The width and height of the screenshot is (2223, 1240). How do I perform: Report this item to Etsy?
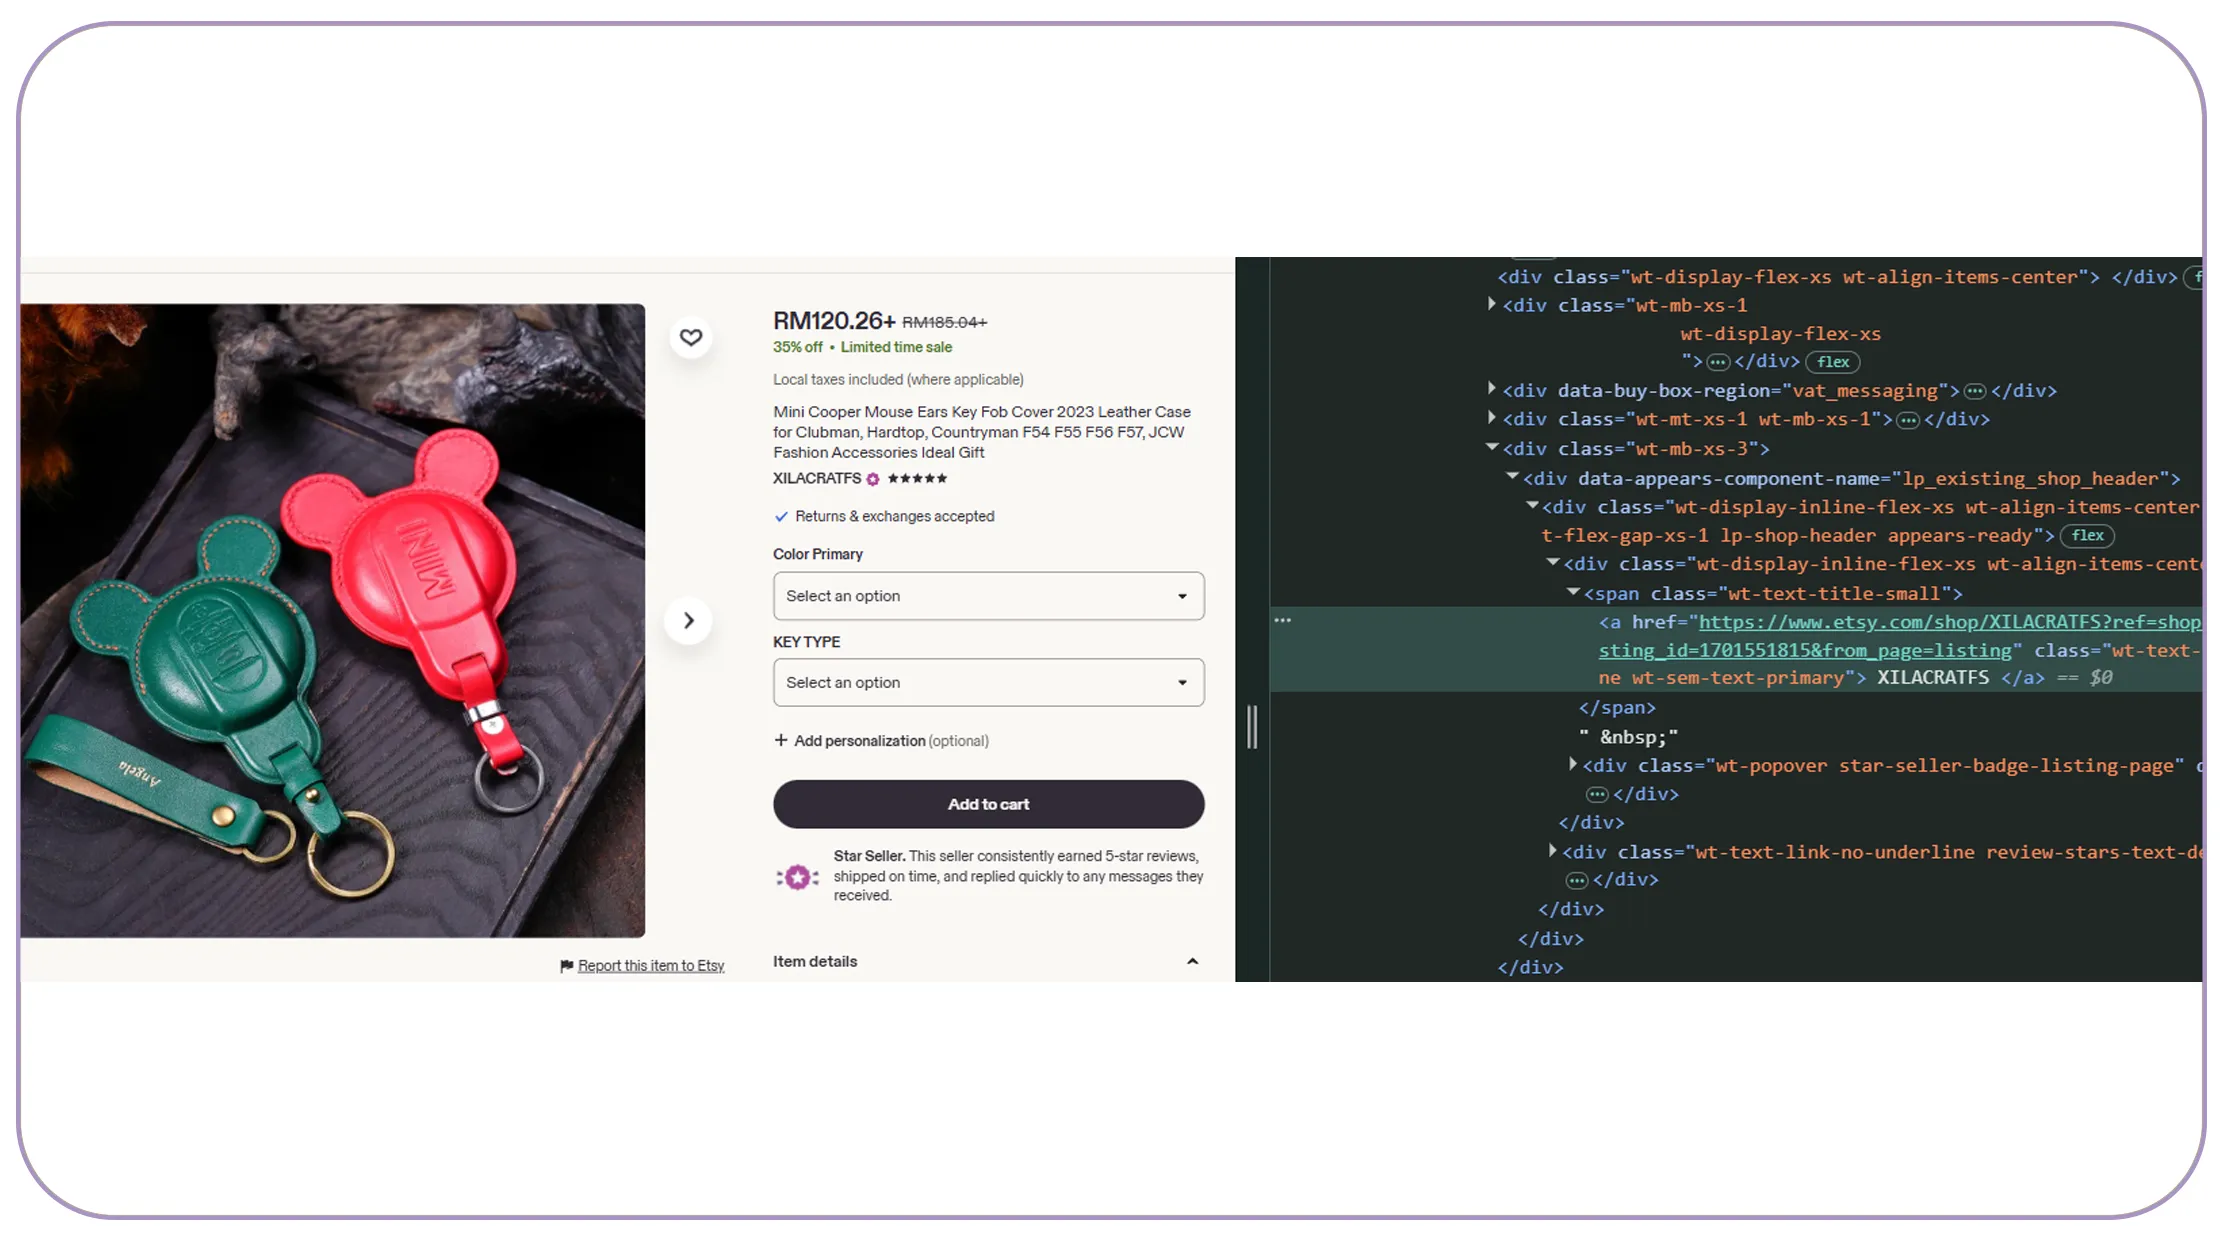point(651,966)
